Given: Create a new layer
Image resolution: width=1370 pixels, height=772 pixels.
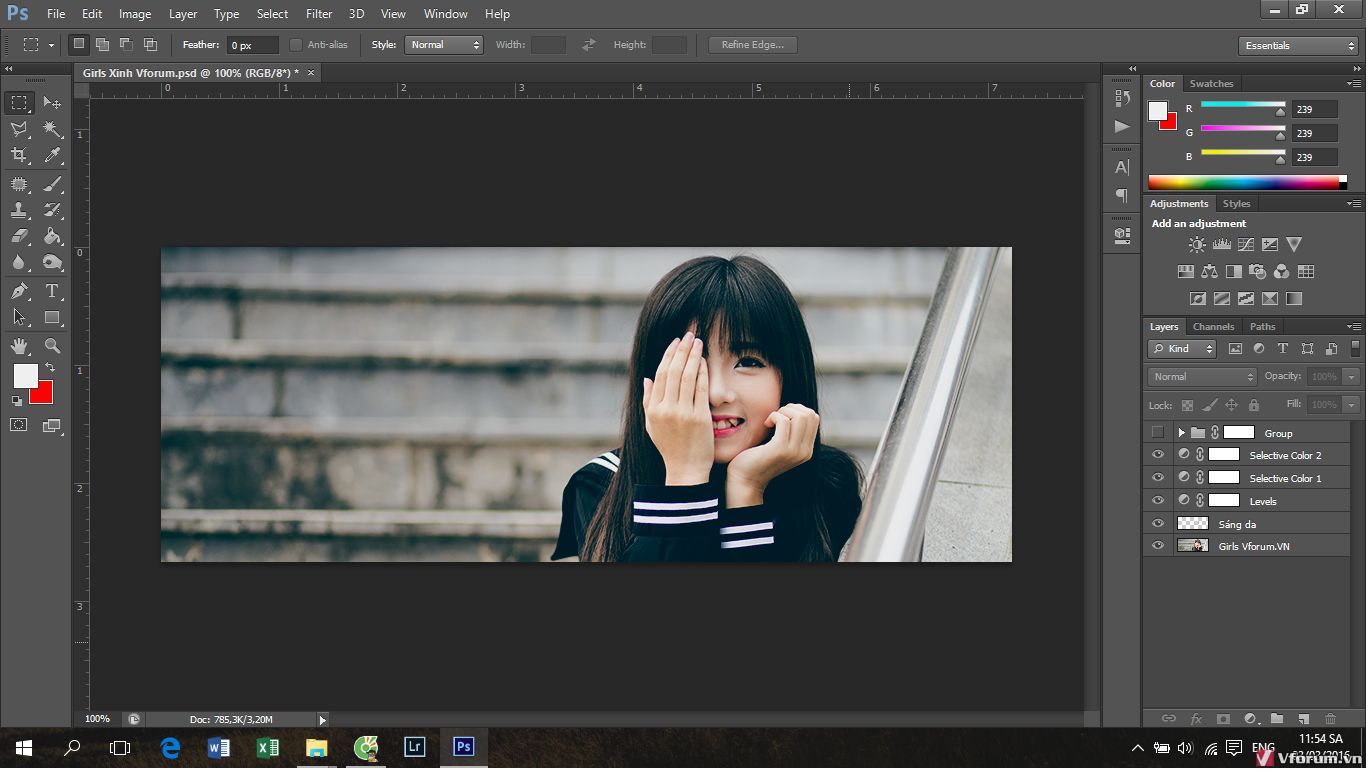Looking at the screenshot, I should 1303,718.
